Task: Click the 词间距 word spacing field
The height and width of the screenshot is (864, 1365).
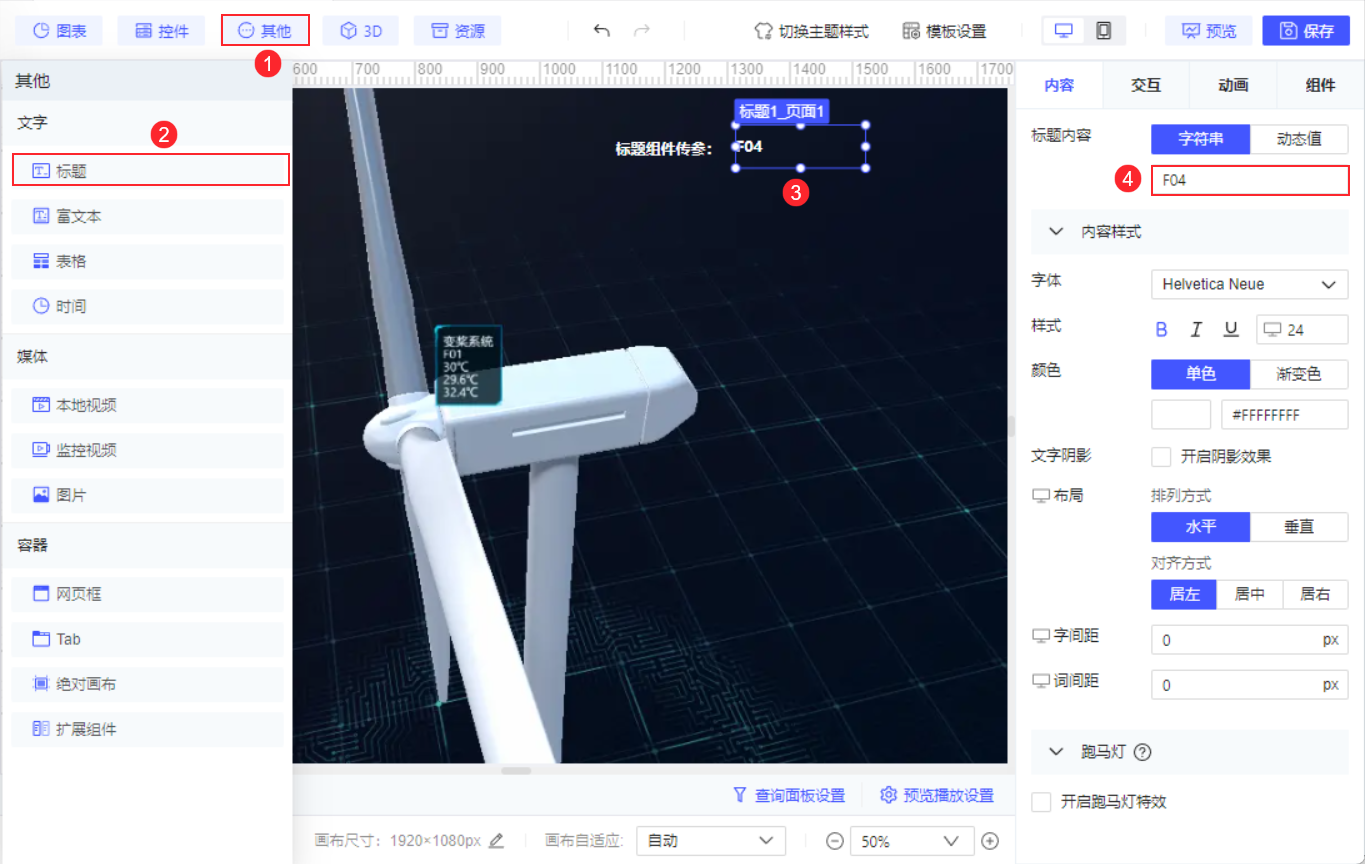Action: pos(1250,685)
